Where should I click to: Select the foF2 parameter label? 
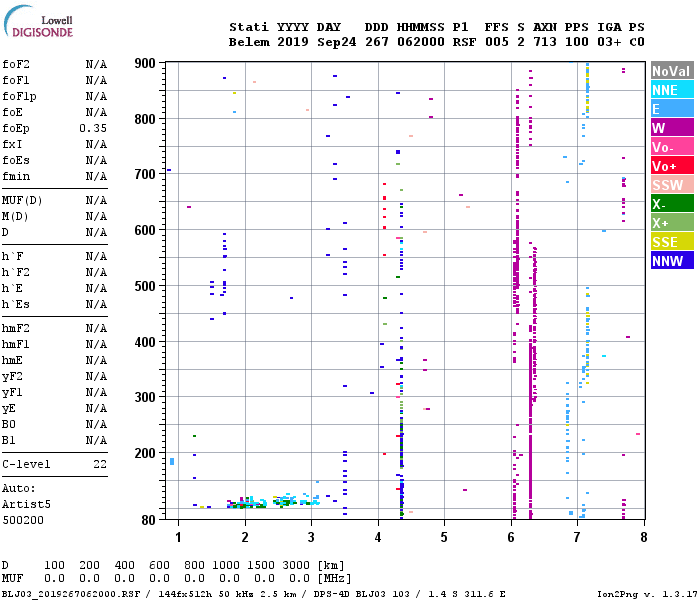pyautogui.click(x=16, y=64)
